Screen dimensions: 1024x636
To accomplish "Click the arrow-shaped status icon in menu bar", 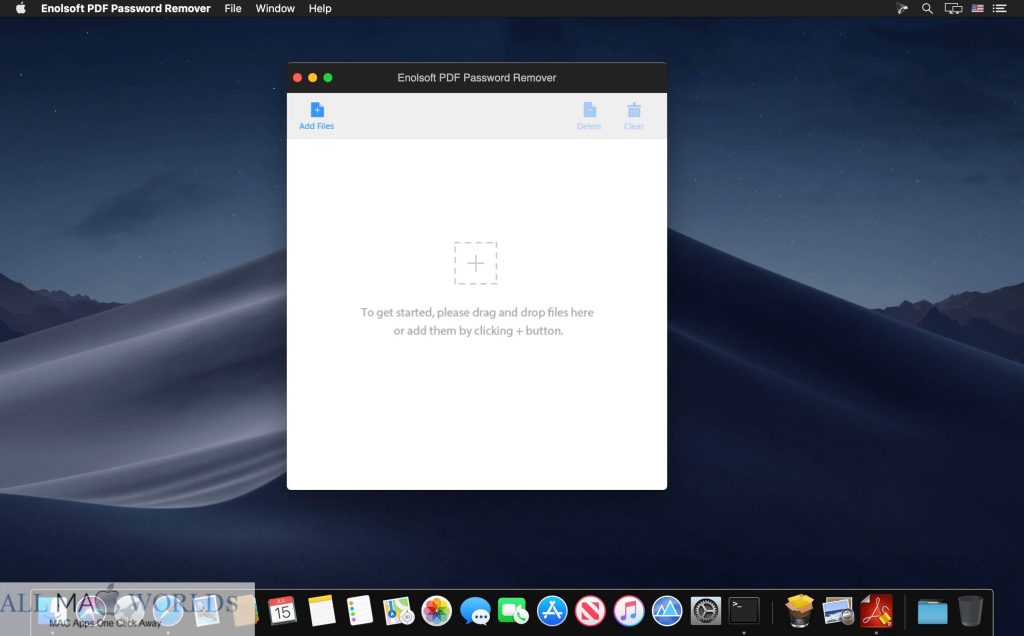I will click(x=902, y=8).
